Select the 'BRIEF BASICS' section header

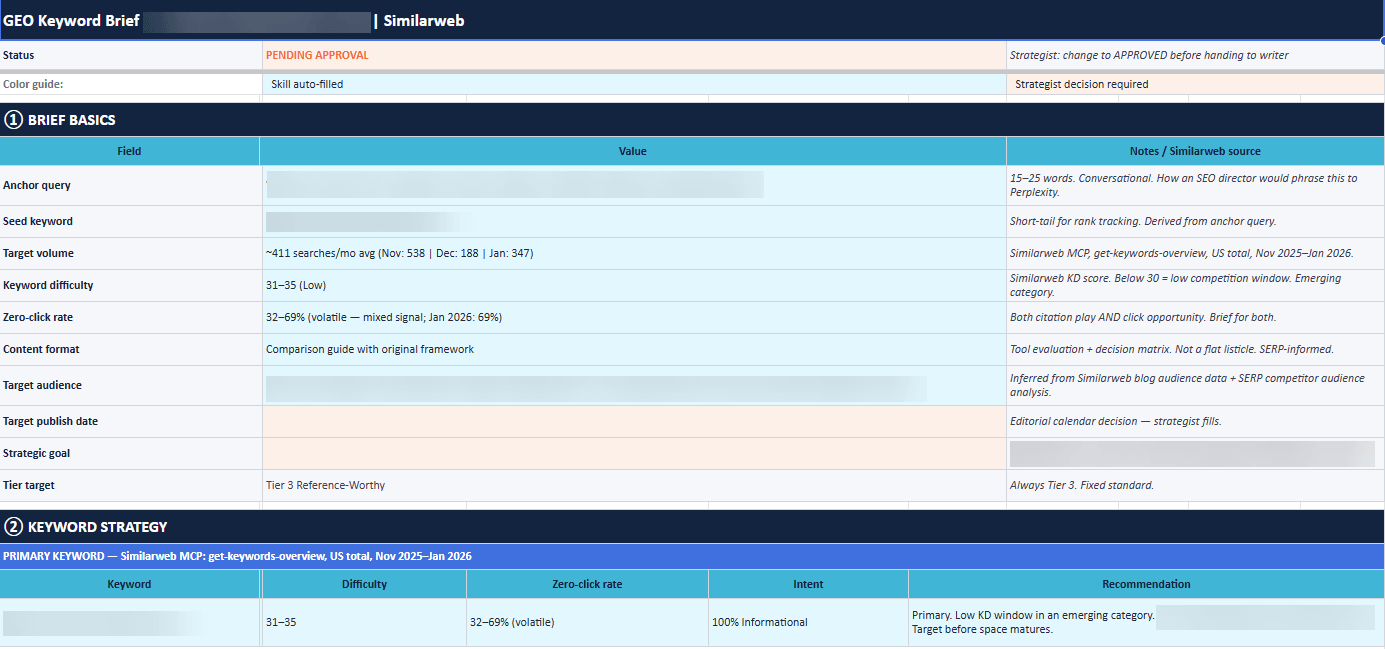click(692, 120)
